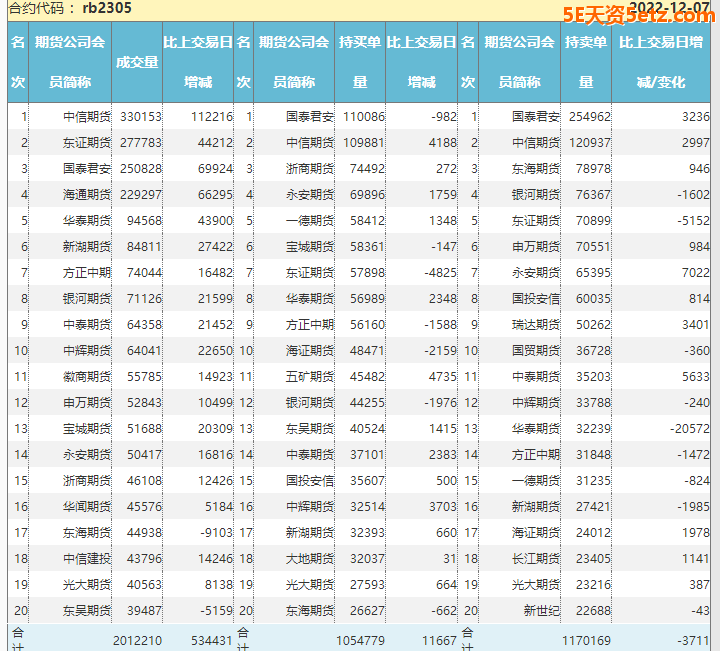Click 新世纪 in the short ranking
720x651 pixels.
pyautogui.click(x=542, y=611)
